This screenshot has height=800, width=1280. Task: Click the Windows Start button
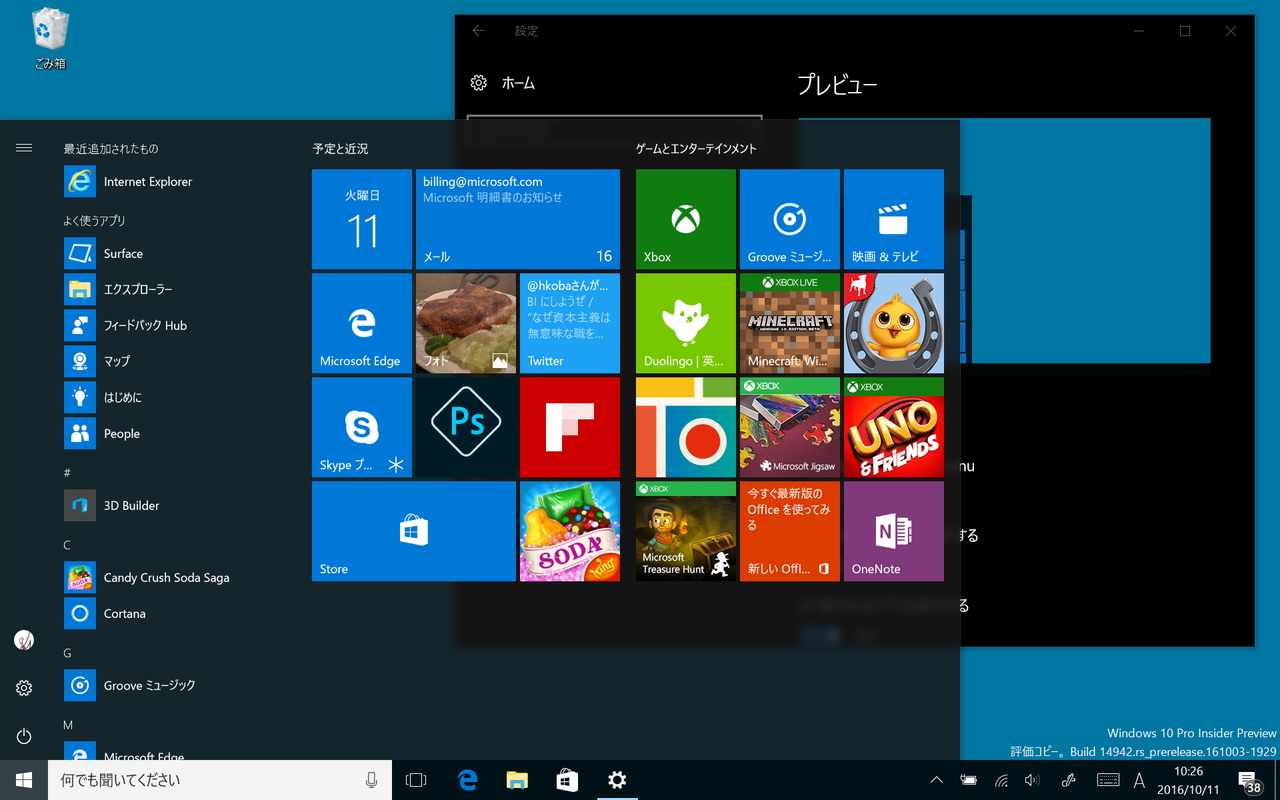(x=24, y=780)
